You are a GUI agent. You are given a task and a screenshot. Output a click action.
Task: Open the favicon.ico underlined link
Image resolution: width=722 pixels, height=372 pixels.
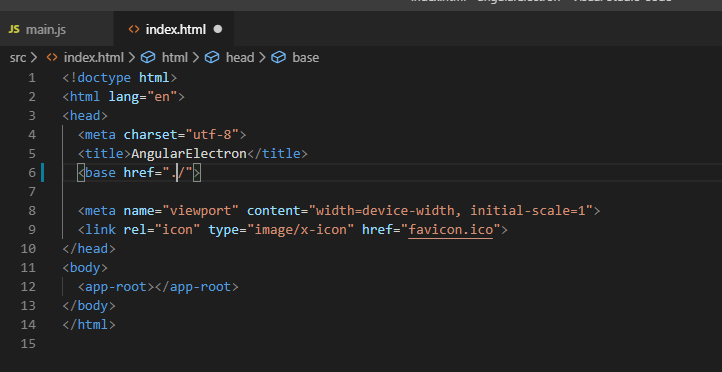click(x=450, y=229)
